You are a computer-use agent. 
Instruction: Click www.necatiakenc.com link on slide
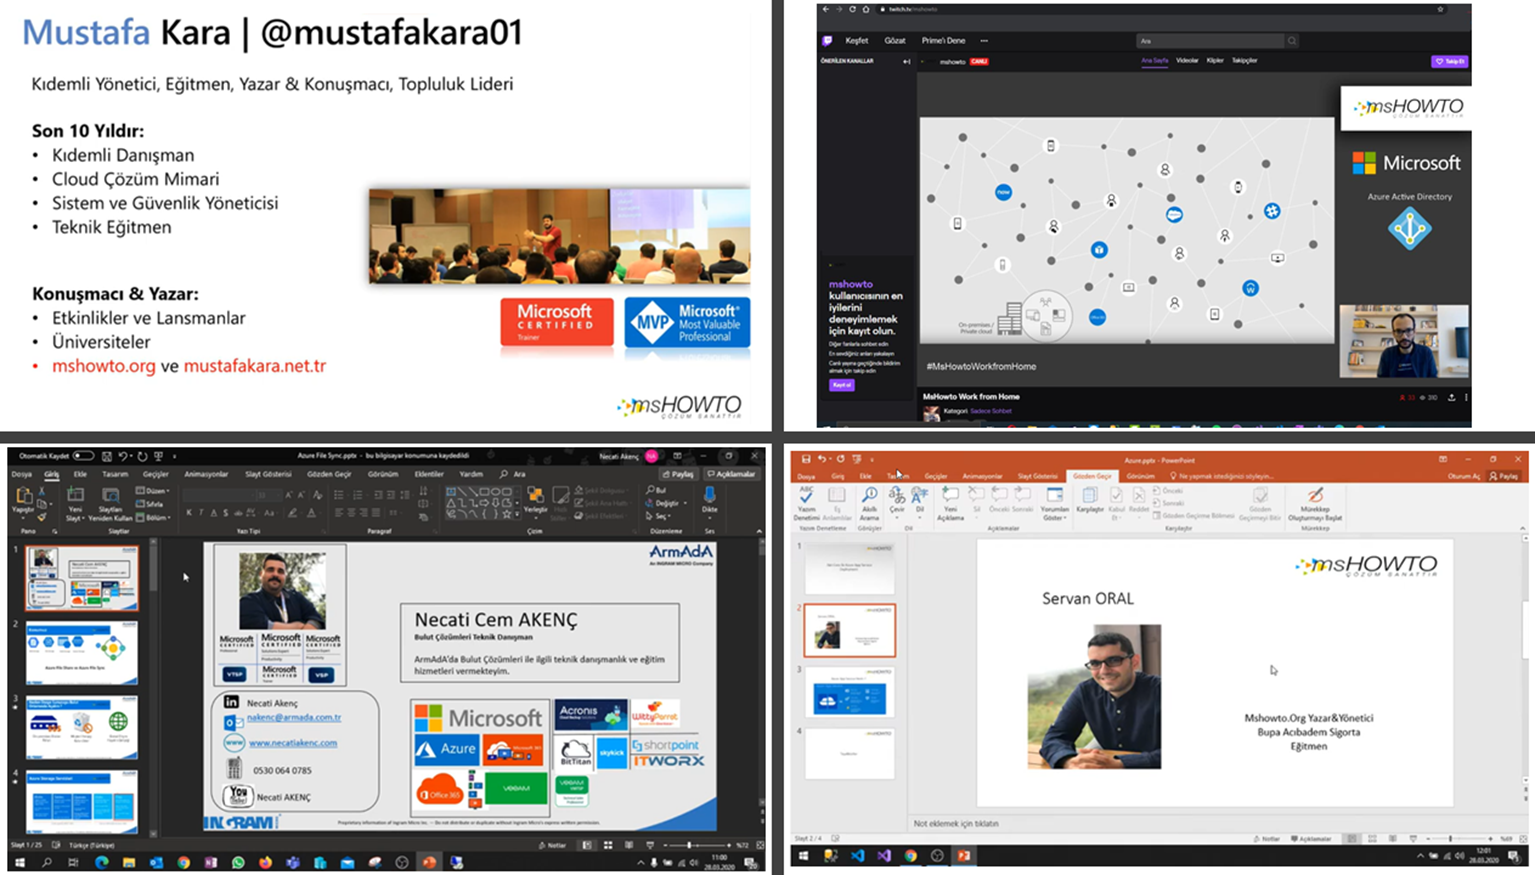[293, 743]
